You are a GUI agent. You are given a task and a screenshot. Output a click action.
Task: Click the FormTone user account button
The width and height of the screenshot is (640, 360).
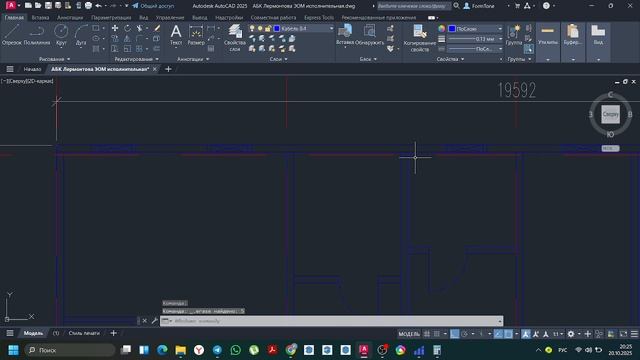point(479,6)
